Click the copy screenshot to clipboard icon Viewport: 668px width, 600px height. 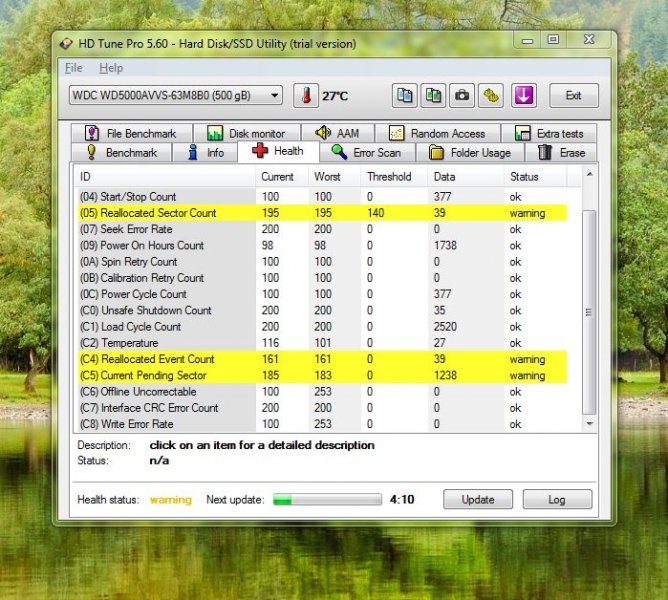click(433, 95)
